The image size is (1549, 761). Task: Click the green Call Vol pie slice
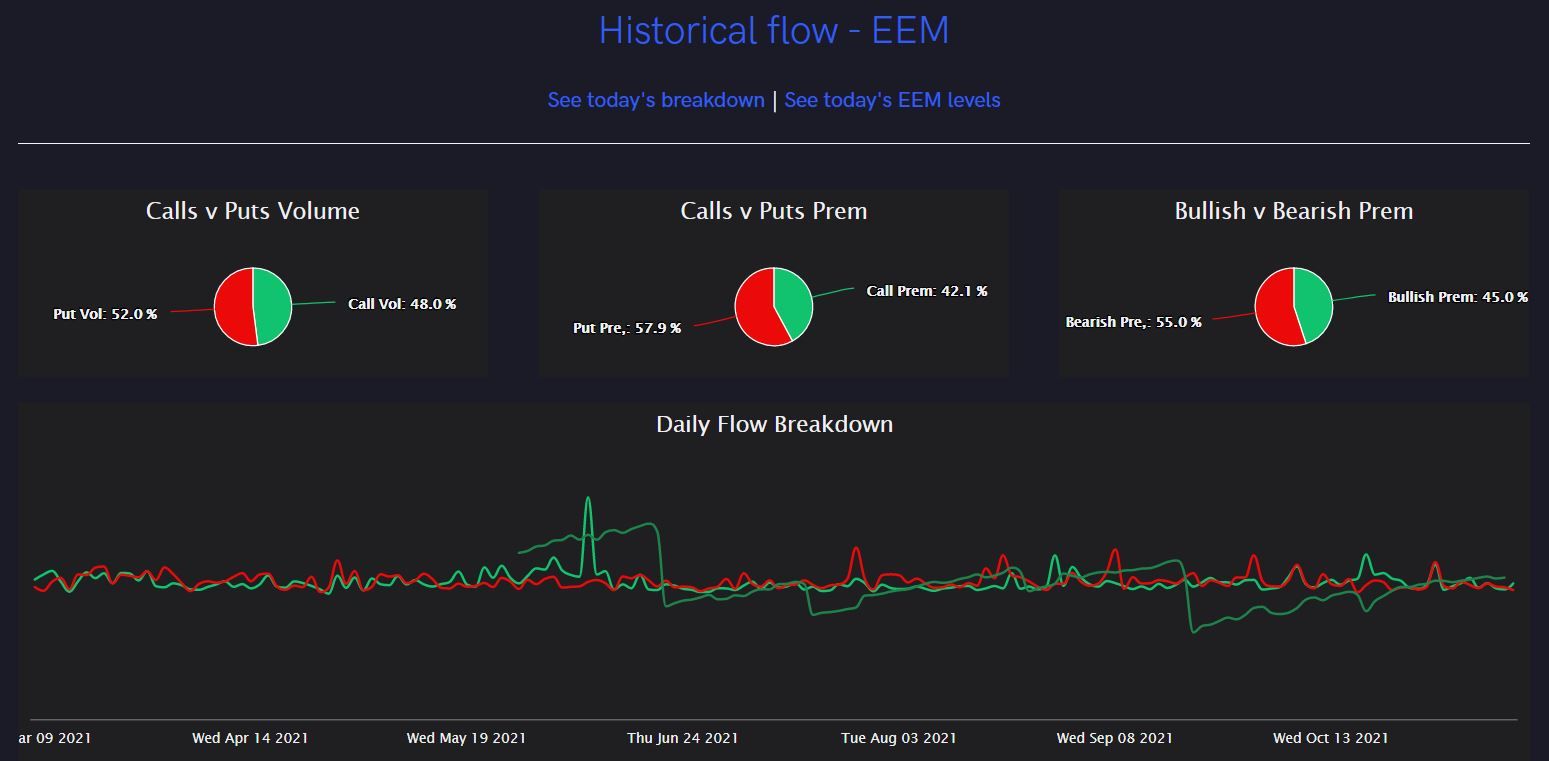[x=272, y=306]
